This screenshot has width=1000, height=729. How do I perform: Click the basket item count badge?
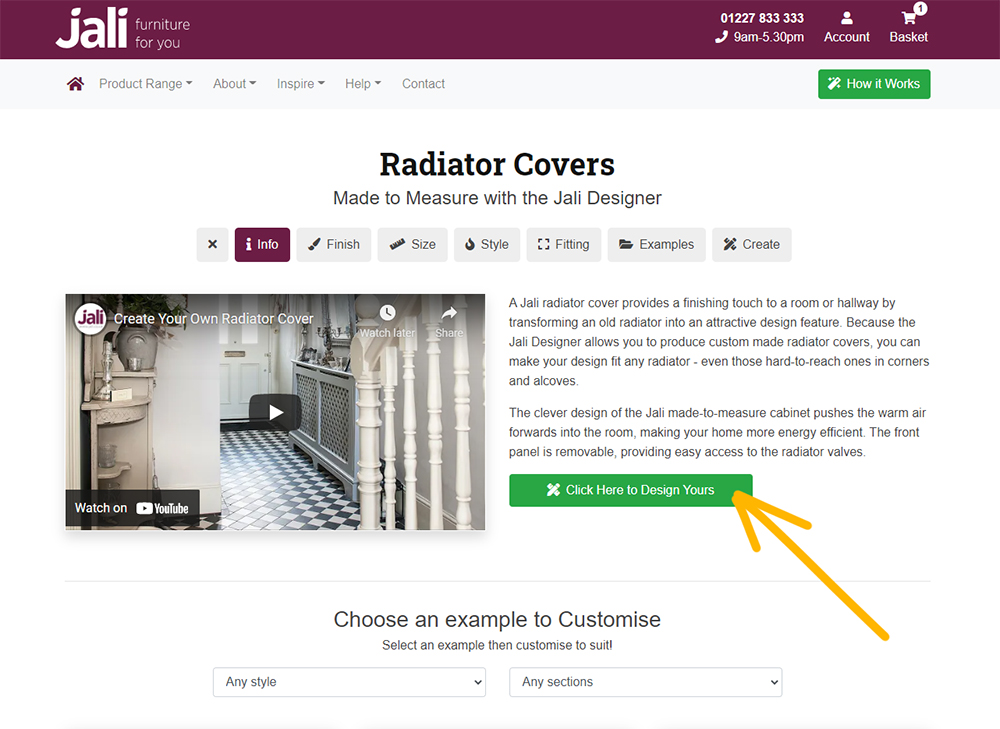(x=920, y=8)
